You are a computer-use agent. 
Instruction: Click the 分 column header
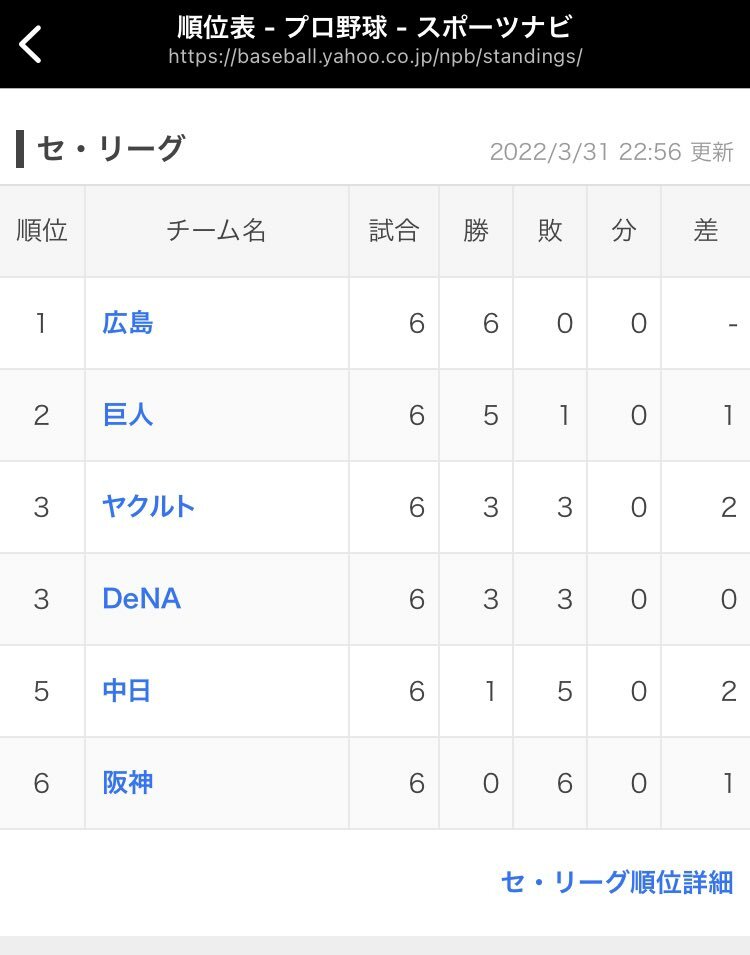[624, 231]
